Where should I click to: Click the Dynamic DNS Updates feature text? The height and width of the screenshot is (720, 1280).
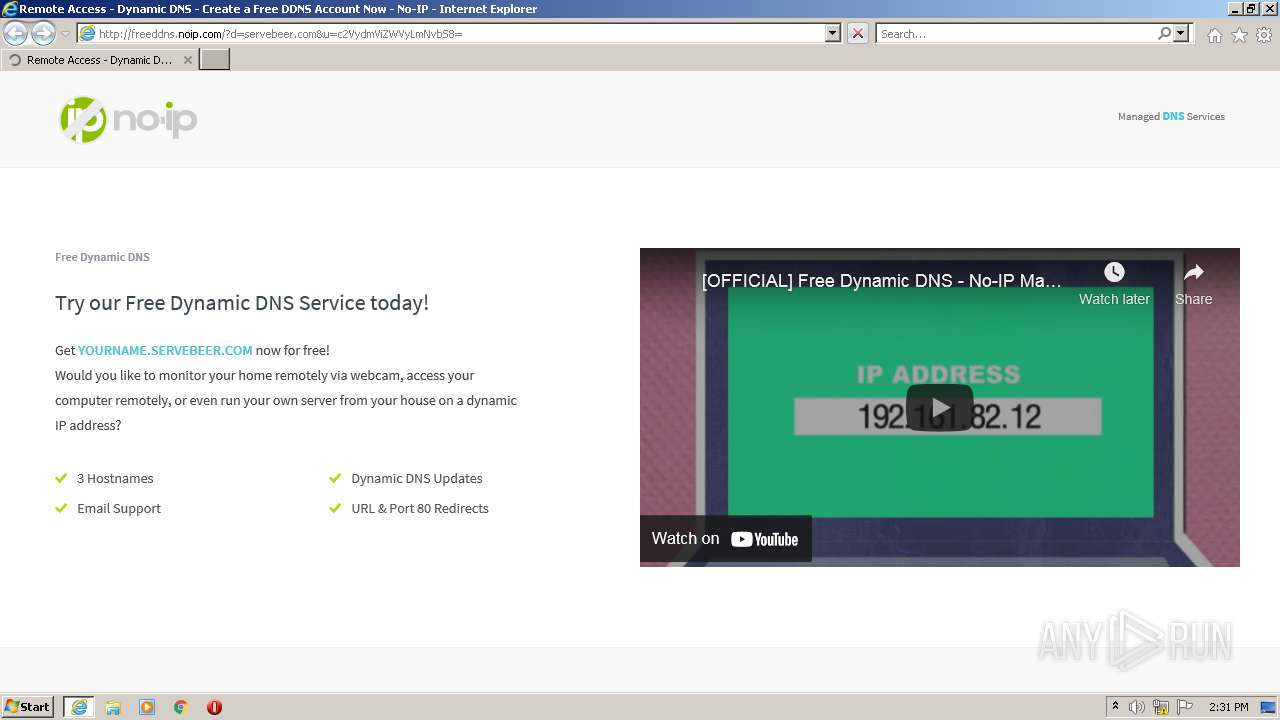click(x=417, y=478)
